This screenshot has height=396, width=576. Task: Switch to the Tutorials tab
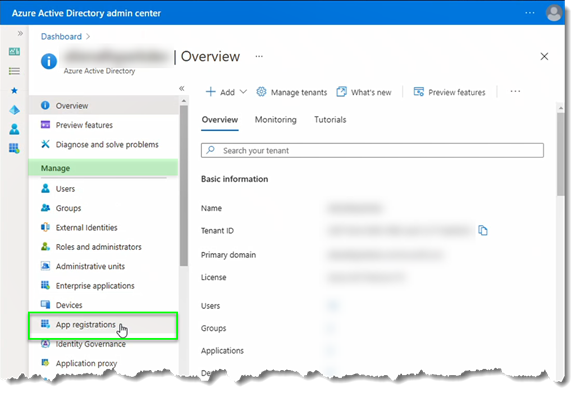(330, 120)
